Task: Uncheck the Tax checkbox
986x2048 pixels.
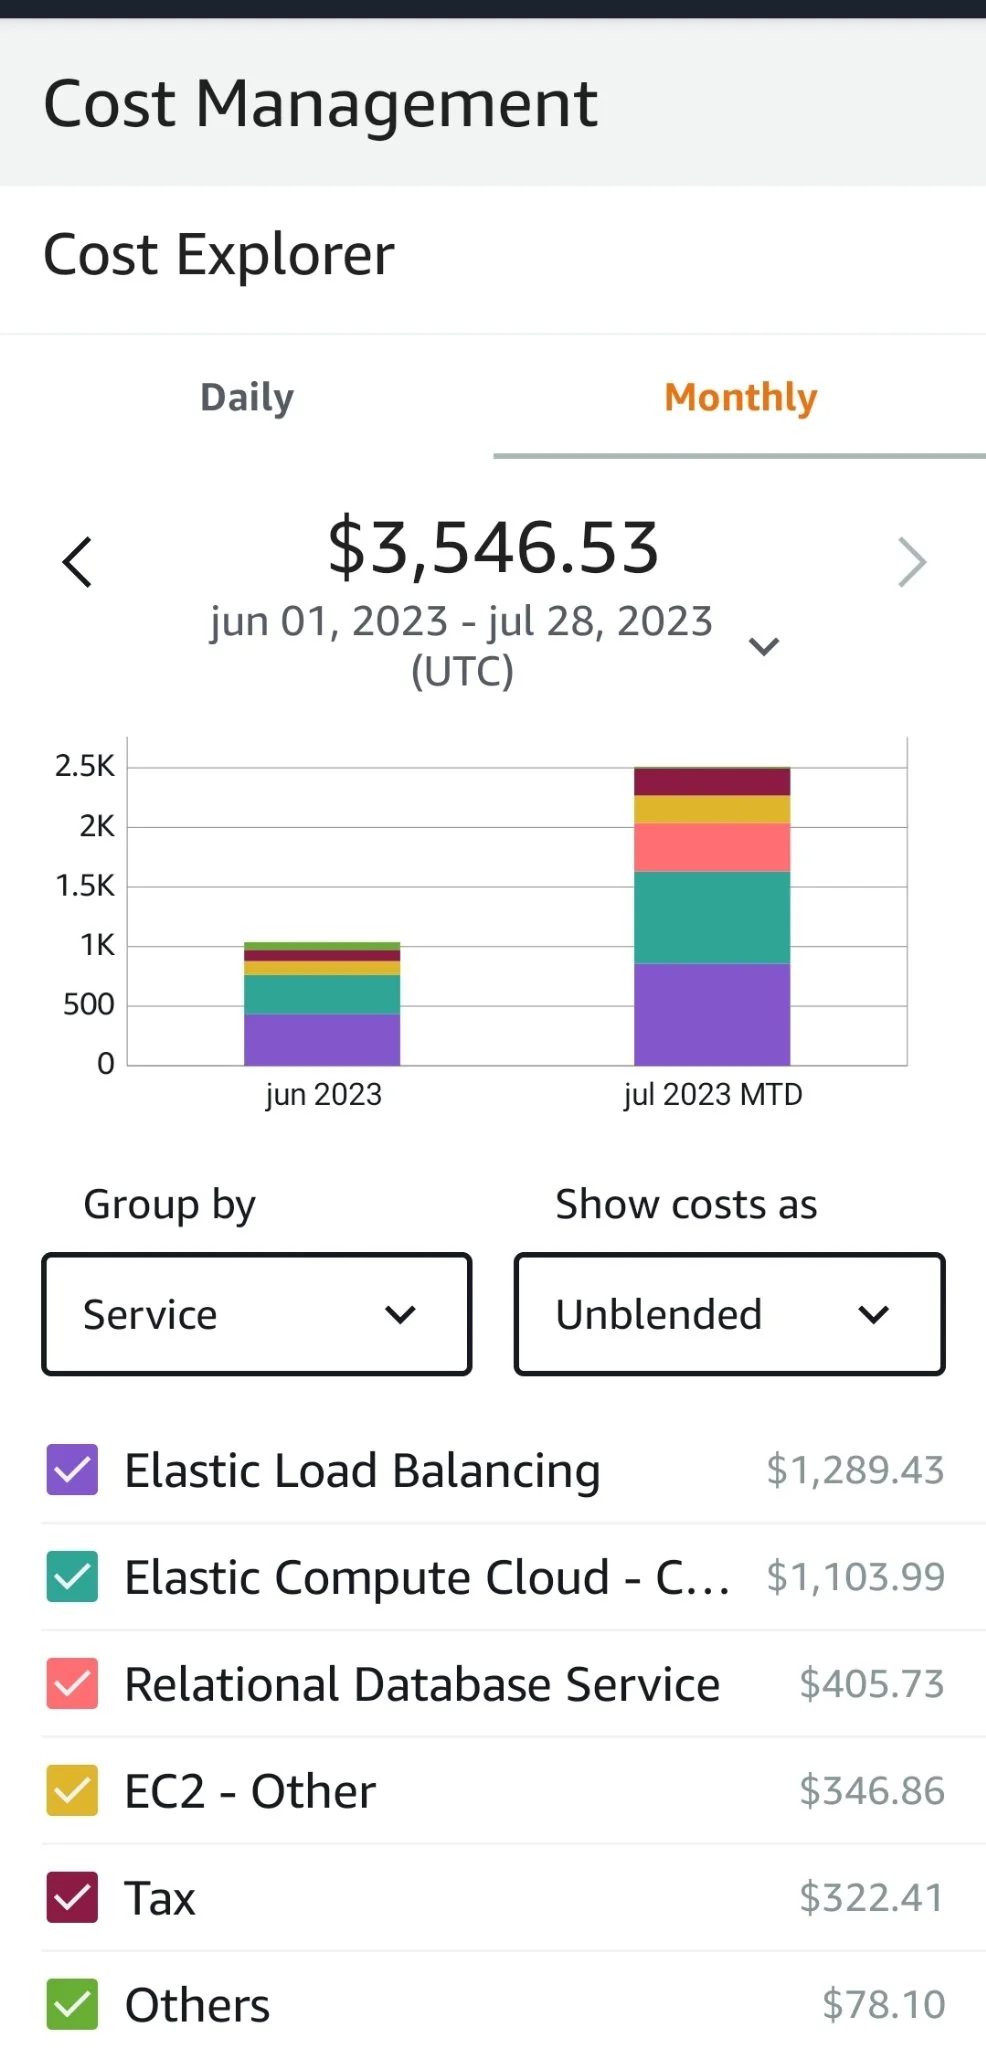Action: pyautogui.click(x=72, y=1898)
